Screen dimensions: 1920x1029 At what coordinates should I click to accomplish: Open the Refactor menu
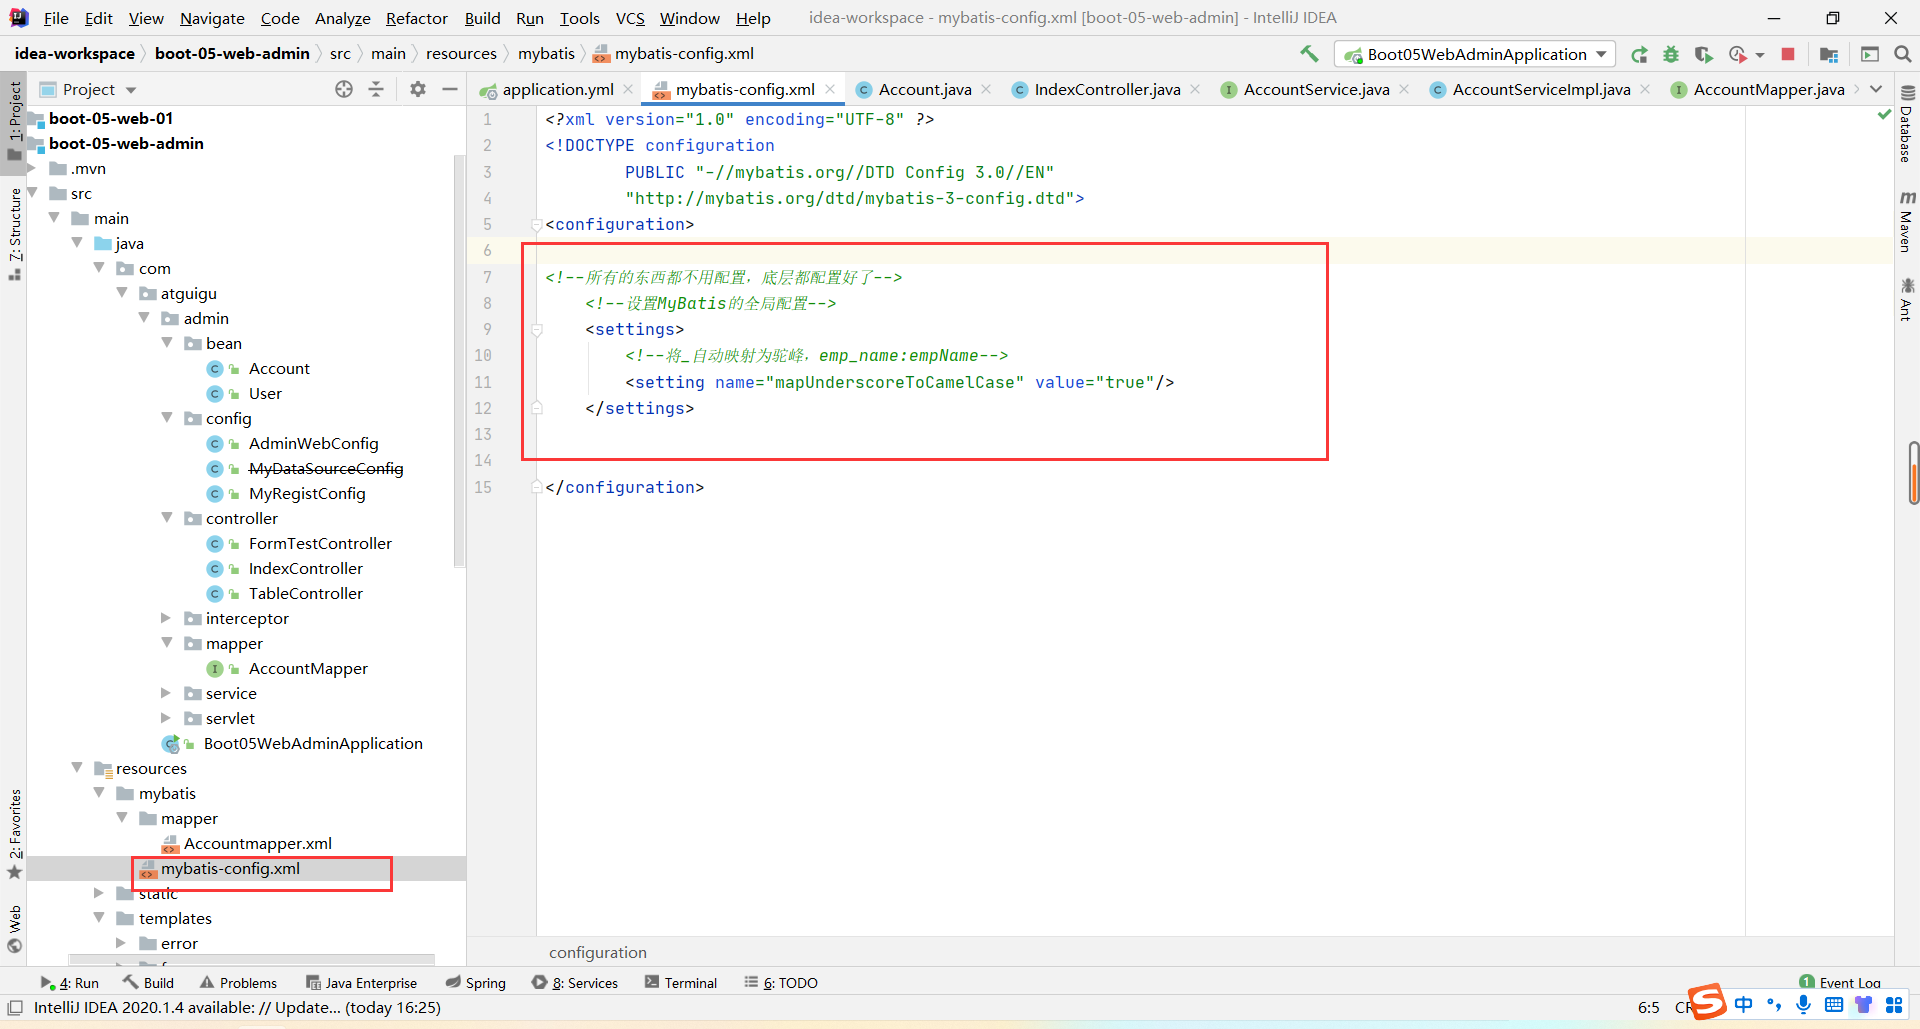click(x=416, y=18)
